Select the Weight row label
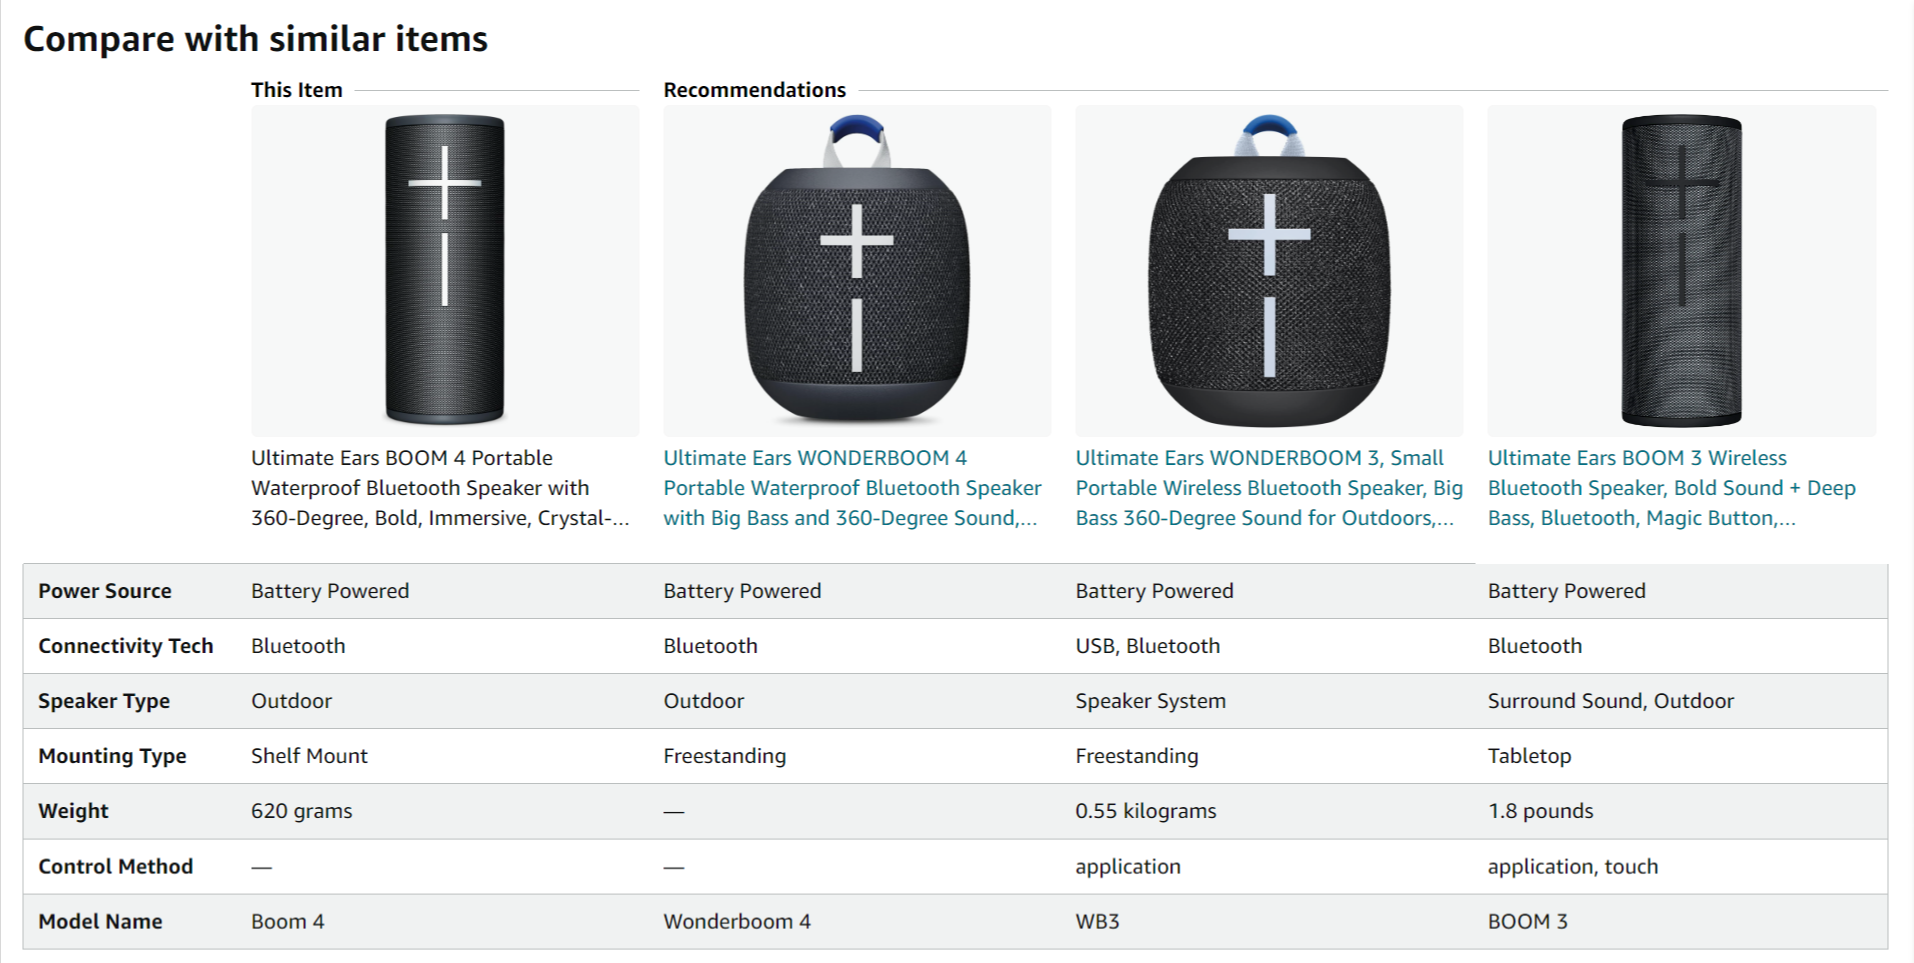Viewport: 1914px width, 963px height. pos(73,811)
